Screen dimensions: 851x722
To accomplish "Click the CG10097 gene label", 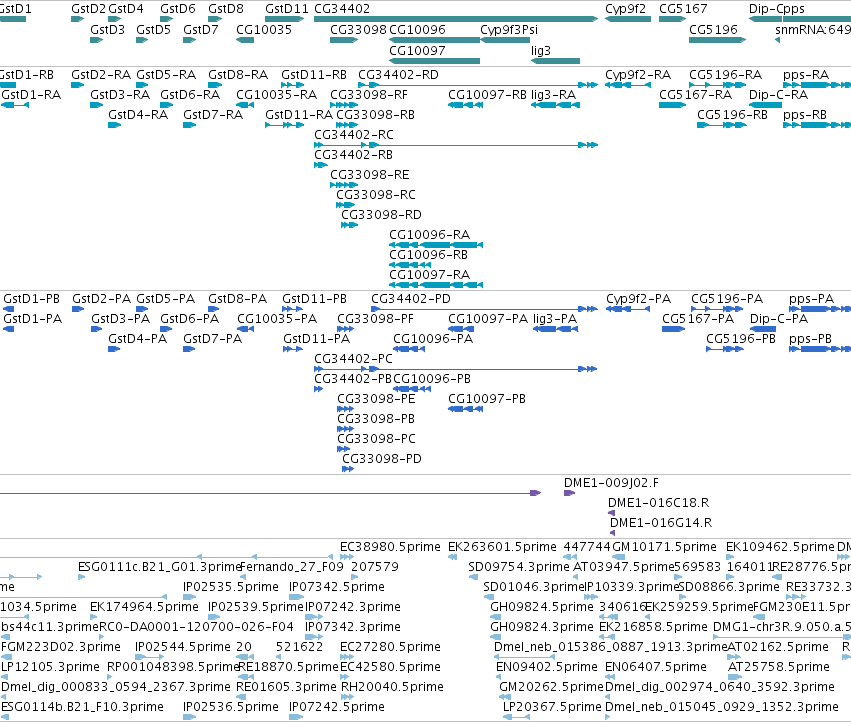I will point(417,50).
